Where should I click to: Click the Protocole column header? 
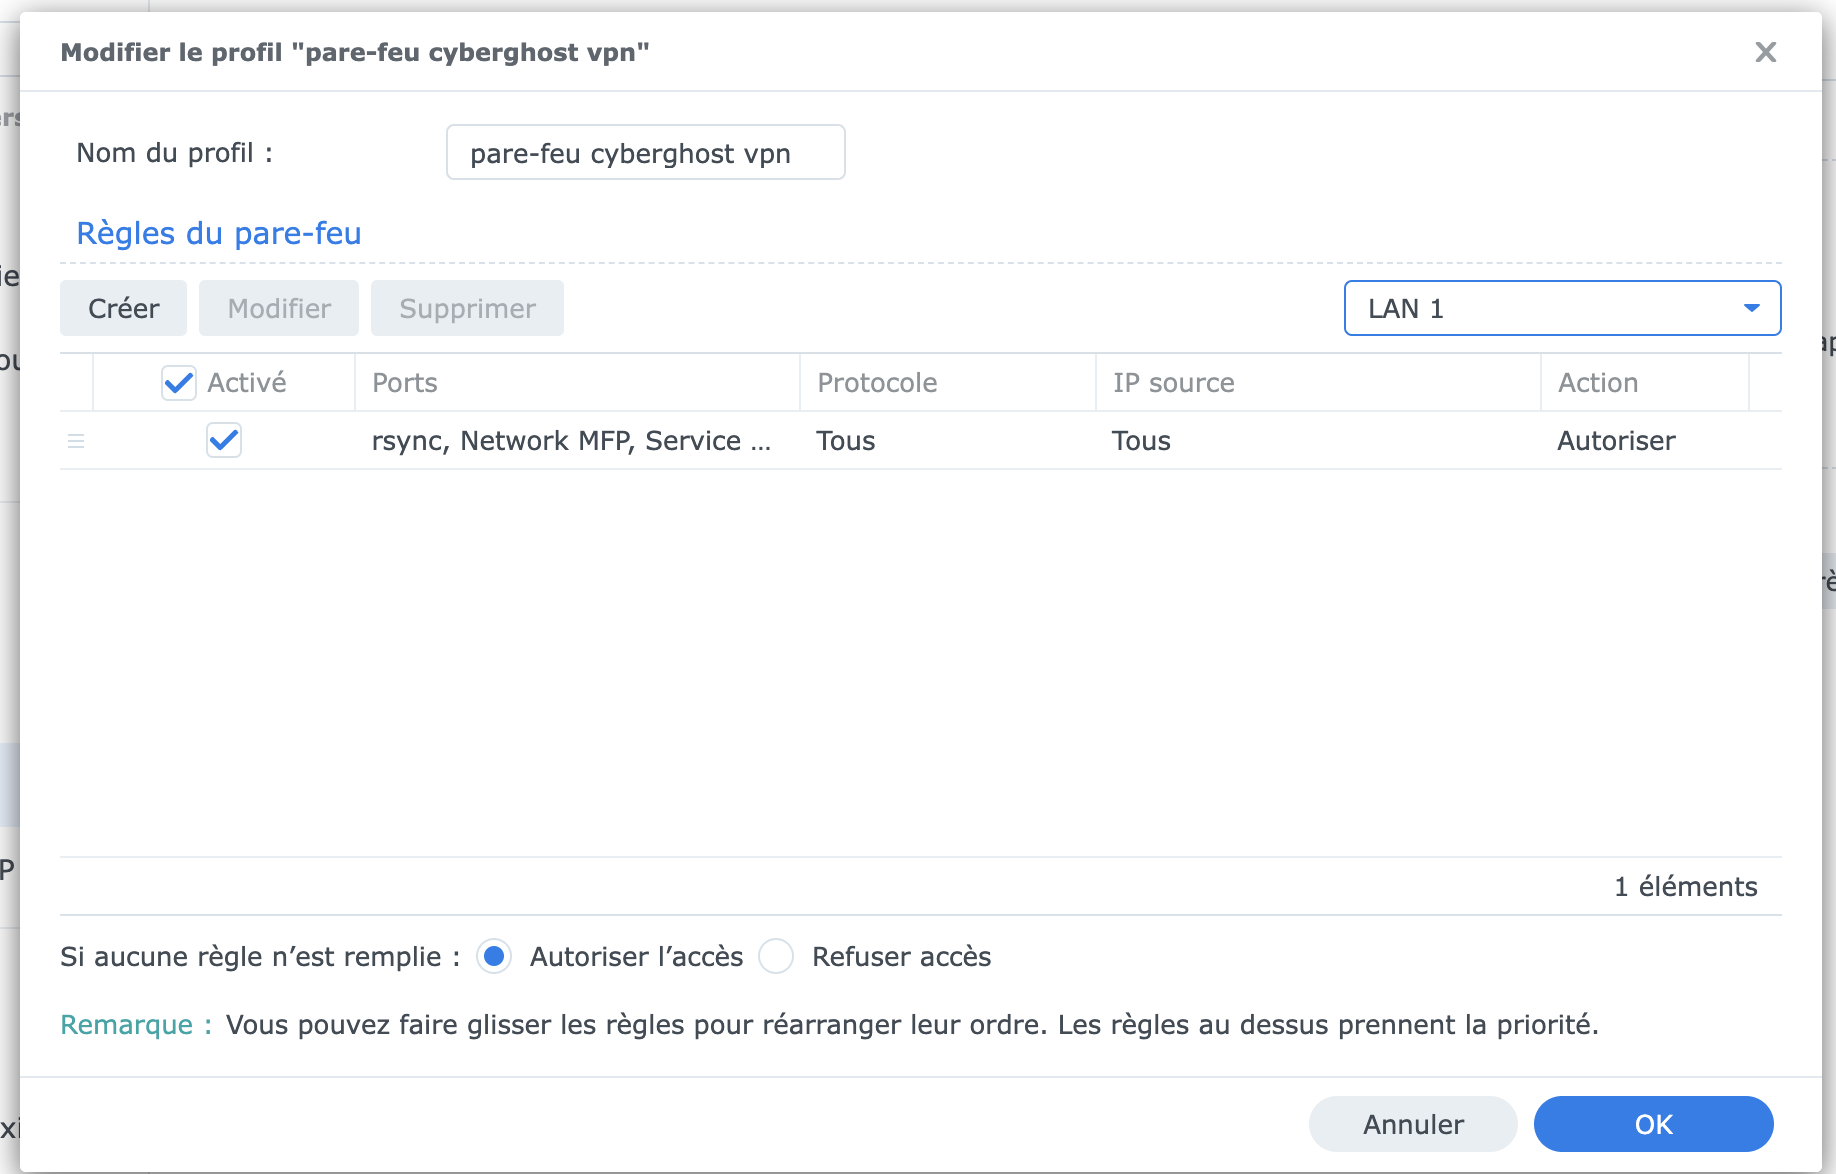pyautogui.click(x=946, y=383)
